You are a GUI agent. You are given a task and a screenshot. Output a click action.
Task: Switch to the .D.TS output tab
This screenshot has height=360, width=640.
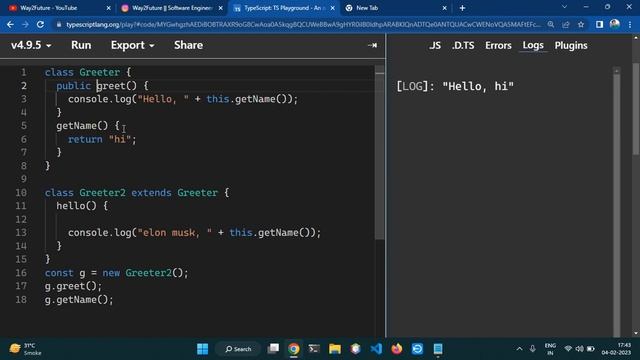pyautogui.click(x=463, y=45)
